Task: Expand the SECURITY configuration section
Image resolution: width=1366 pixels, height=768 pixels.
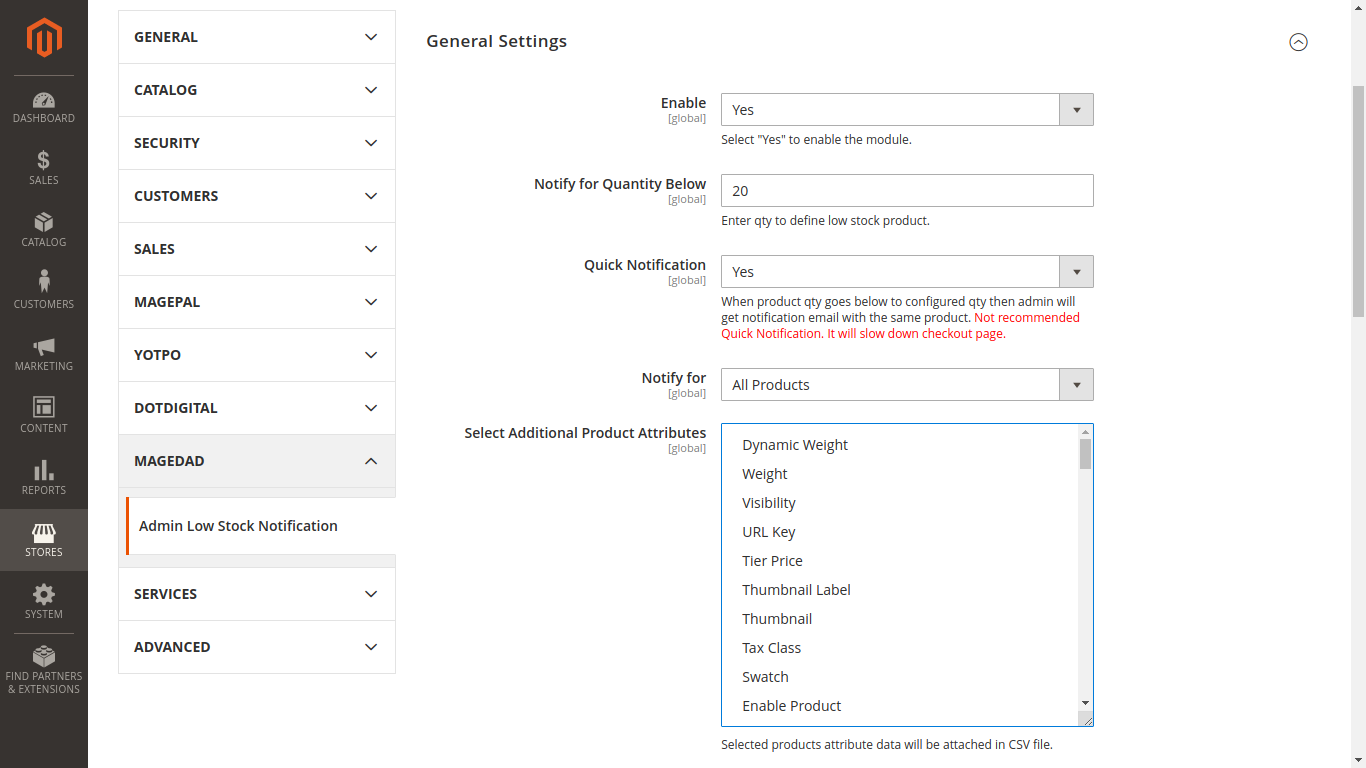Action: pyautogui.click(x=257, y=143)
